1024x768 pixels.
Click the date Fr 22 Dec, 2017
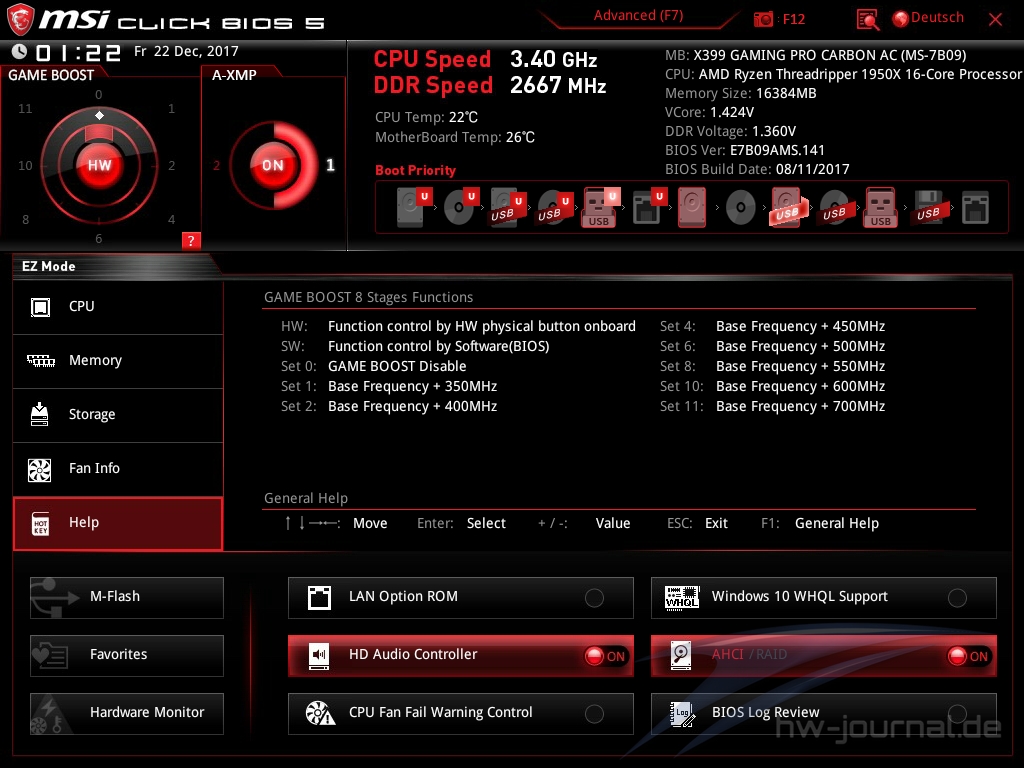[186, 51]
